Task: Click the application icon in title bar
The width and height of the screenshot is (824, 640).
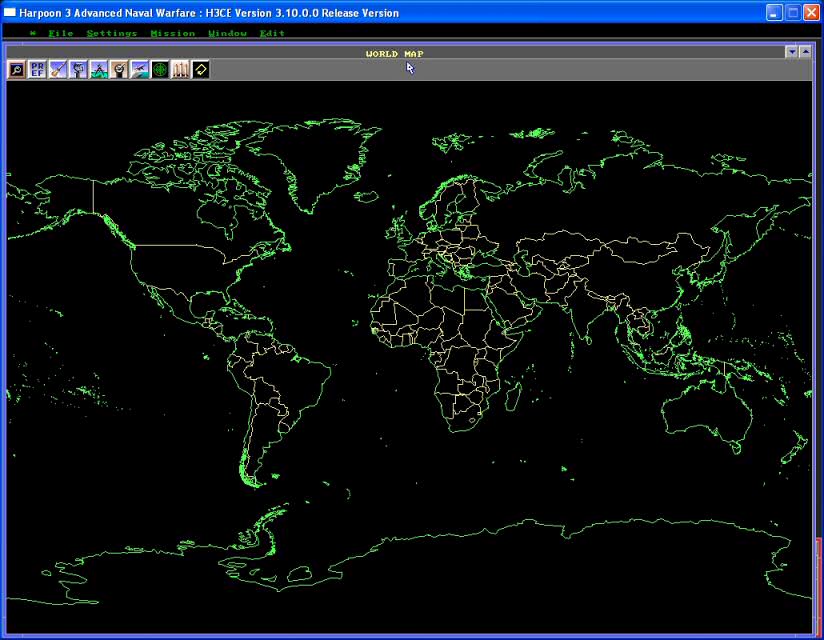Action: click(9, 12)
